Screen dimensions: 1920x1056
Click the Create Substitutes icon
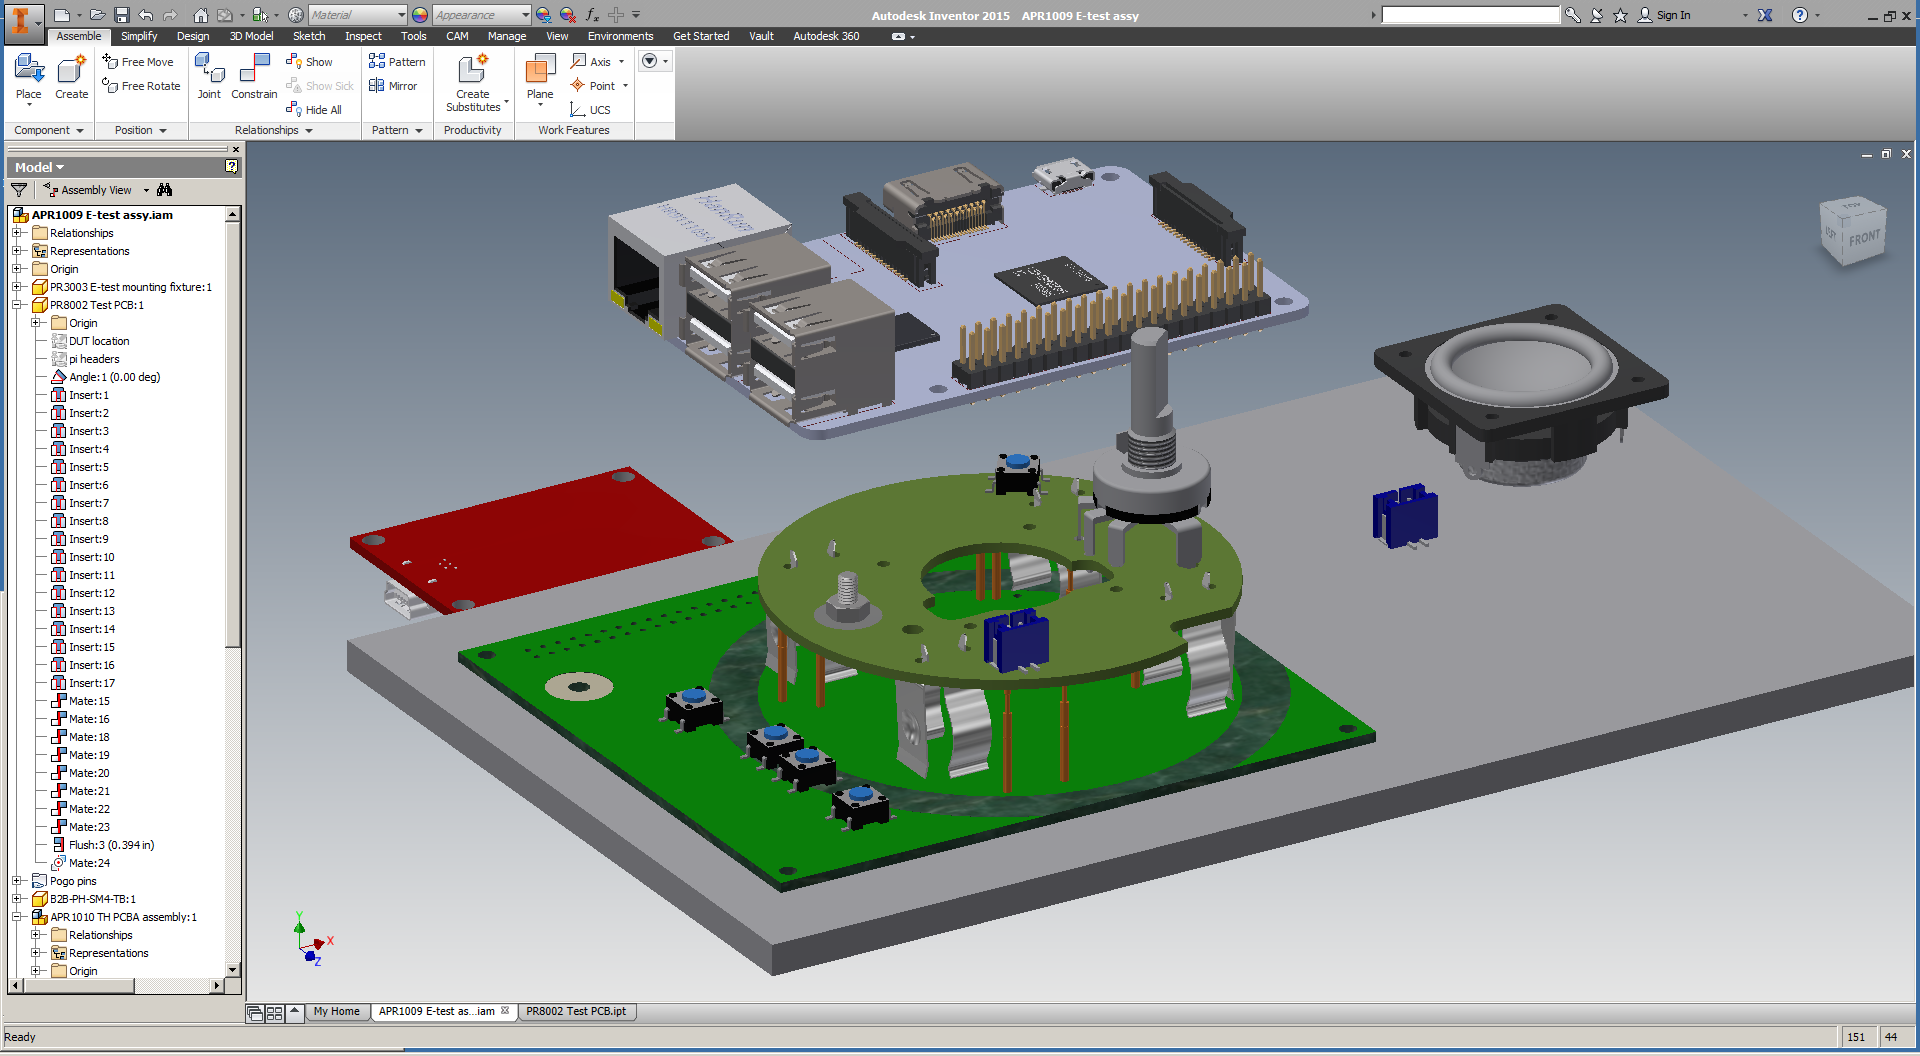[473, 70]
